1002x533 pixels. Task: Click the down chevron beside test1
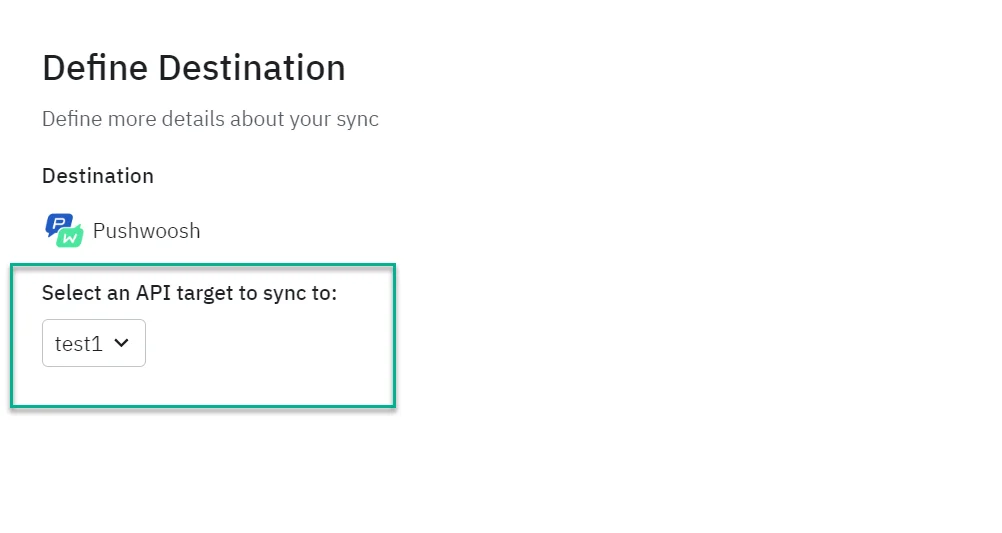122,343
